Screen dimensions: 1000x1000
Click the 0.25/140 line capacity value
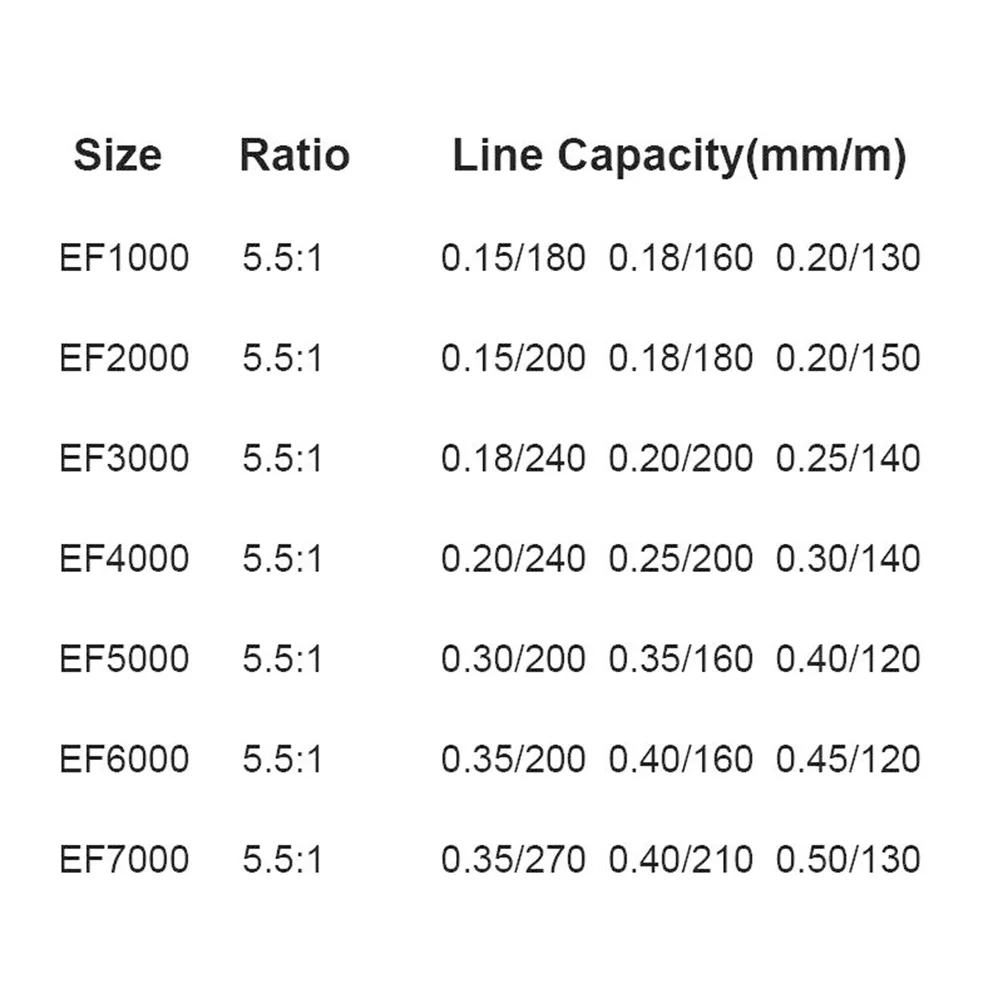pos(848,458)
